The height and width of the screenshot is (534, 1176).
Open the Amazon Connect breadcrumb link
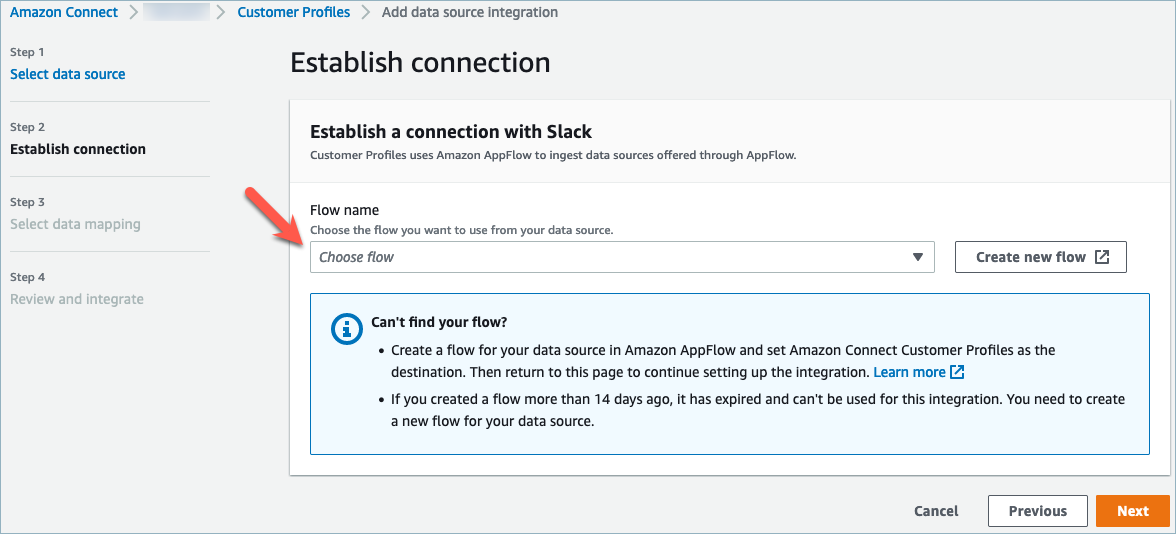click(64, 13)
